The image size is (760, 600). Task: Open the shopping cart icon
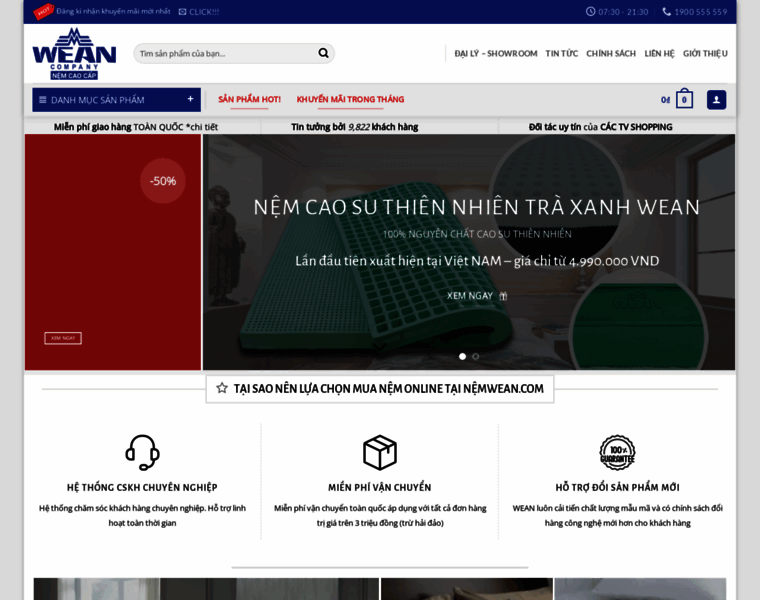[684, 99]
